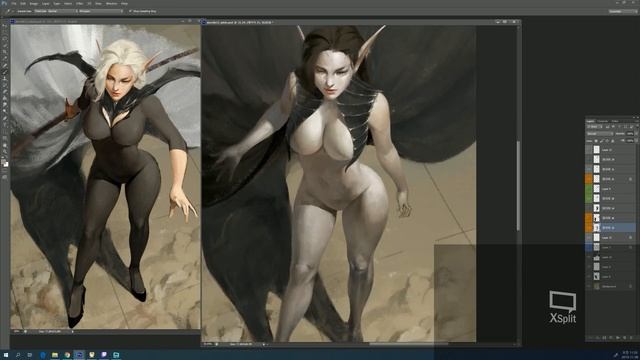Screen dimensions: 640x360
Task: Open the Window menu
Action: point(111,4)
